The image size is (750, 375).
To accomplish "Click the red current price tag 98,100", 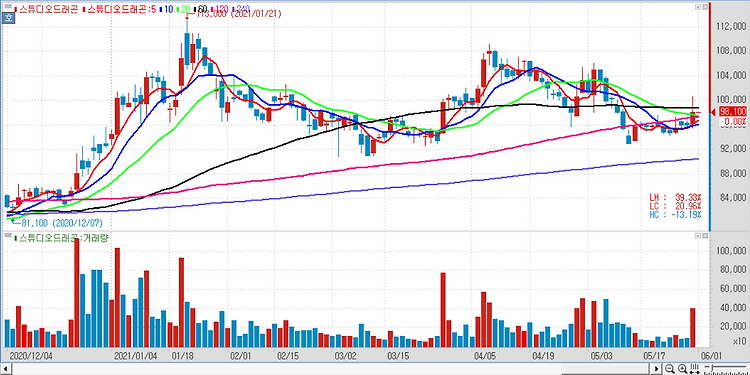I will point(732,111).
